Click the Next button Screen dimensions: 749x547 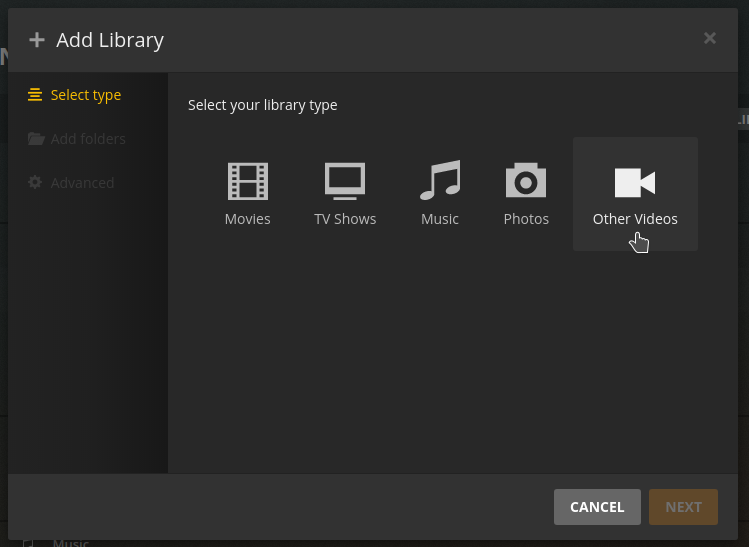683,507
